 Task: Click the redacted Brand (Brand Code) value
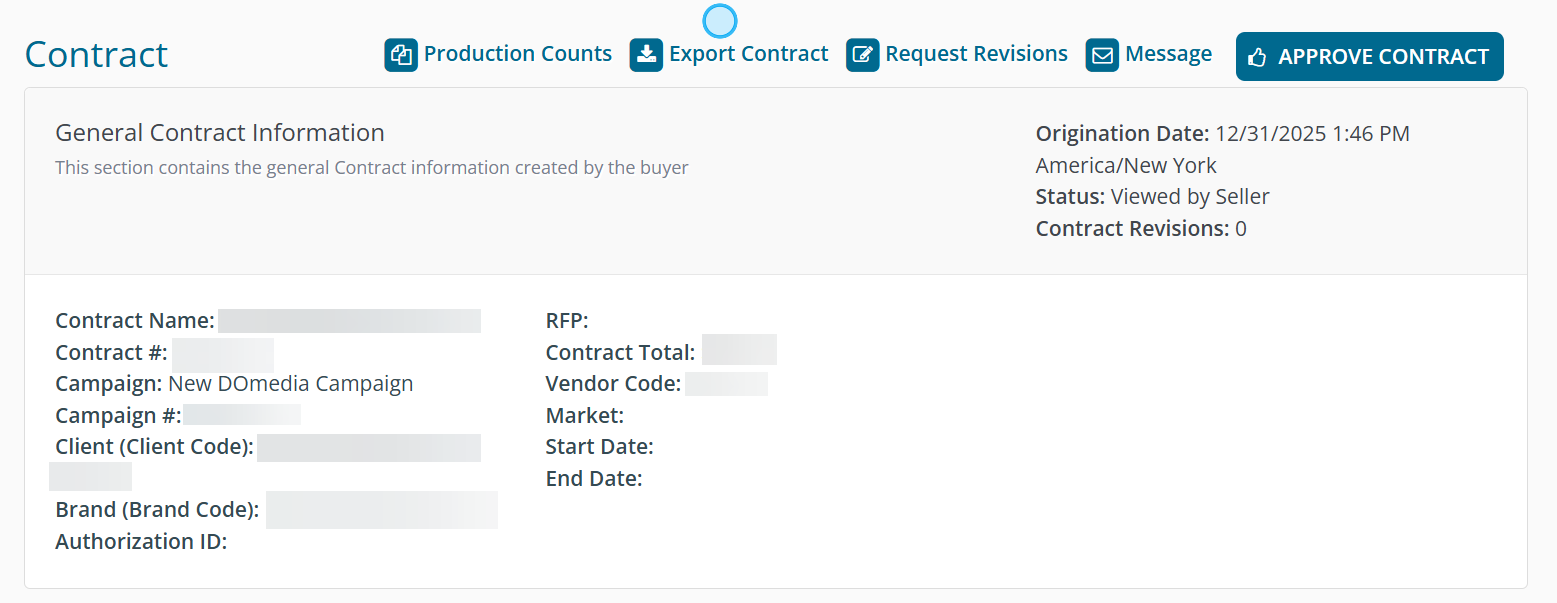[381, 510]
